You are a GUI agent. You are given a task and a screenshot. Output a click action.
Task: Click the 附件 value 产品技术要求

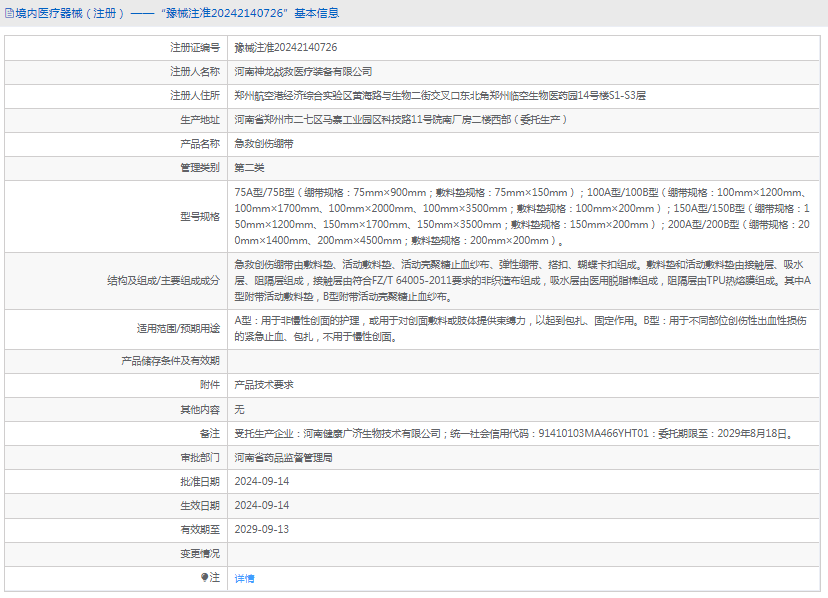click(264, 385)
